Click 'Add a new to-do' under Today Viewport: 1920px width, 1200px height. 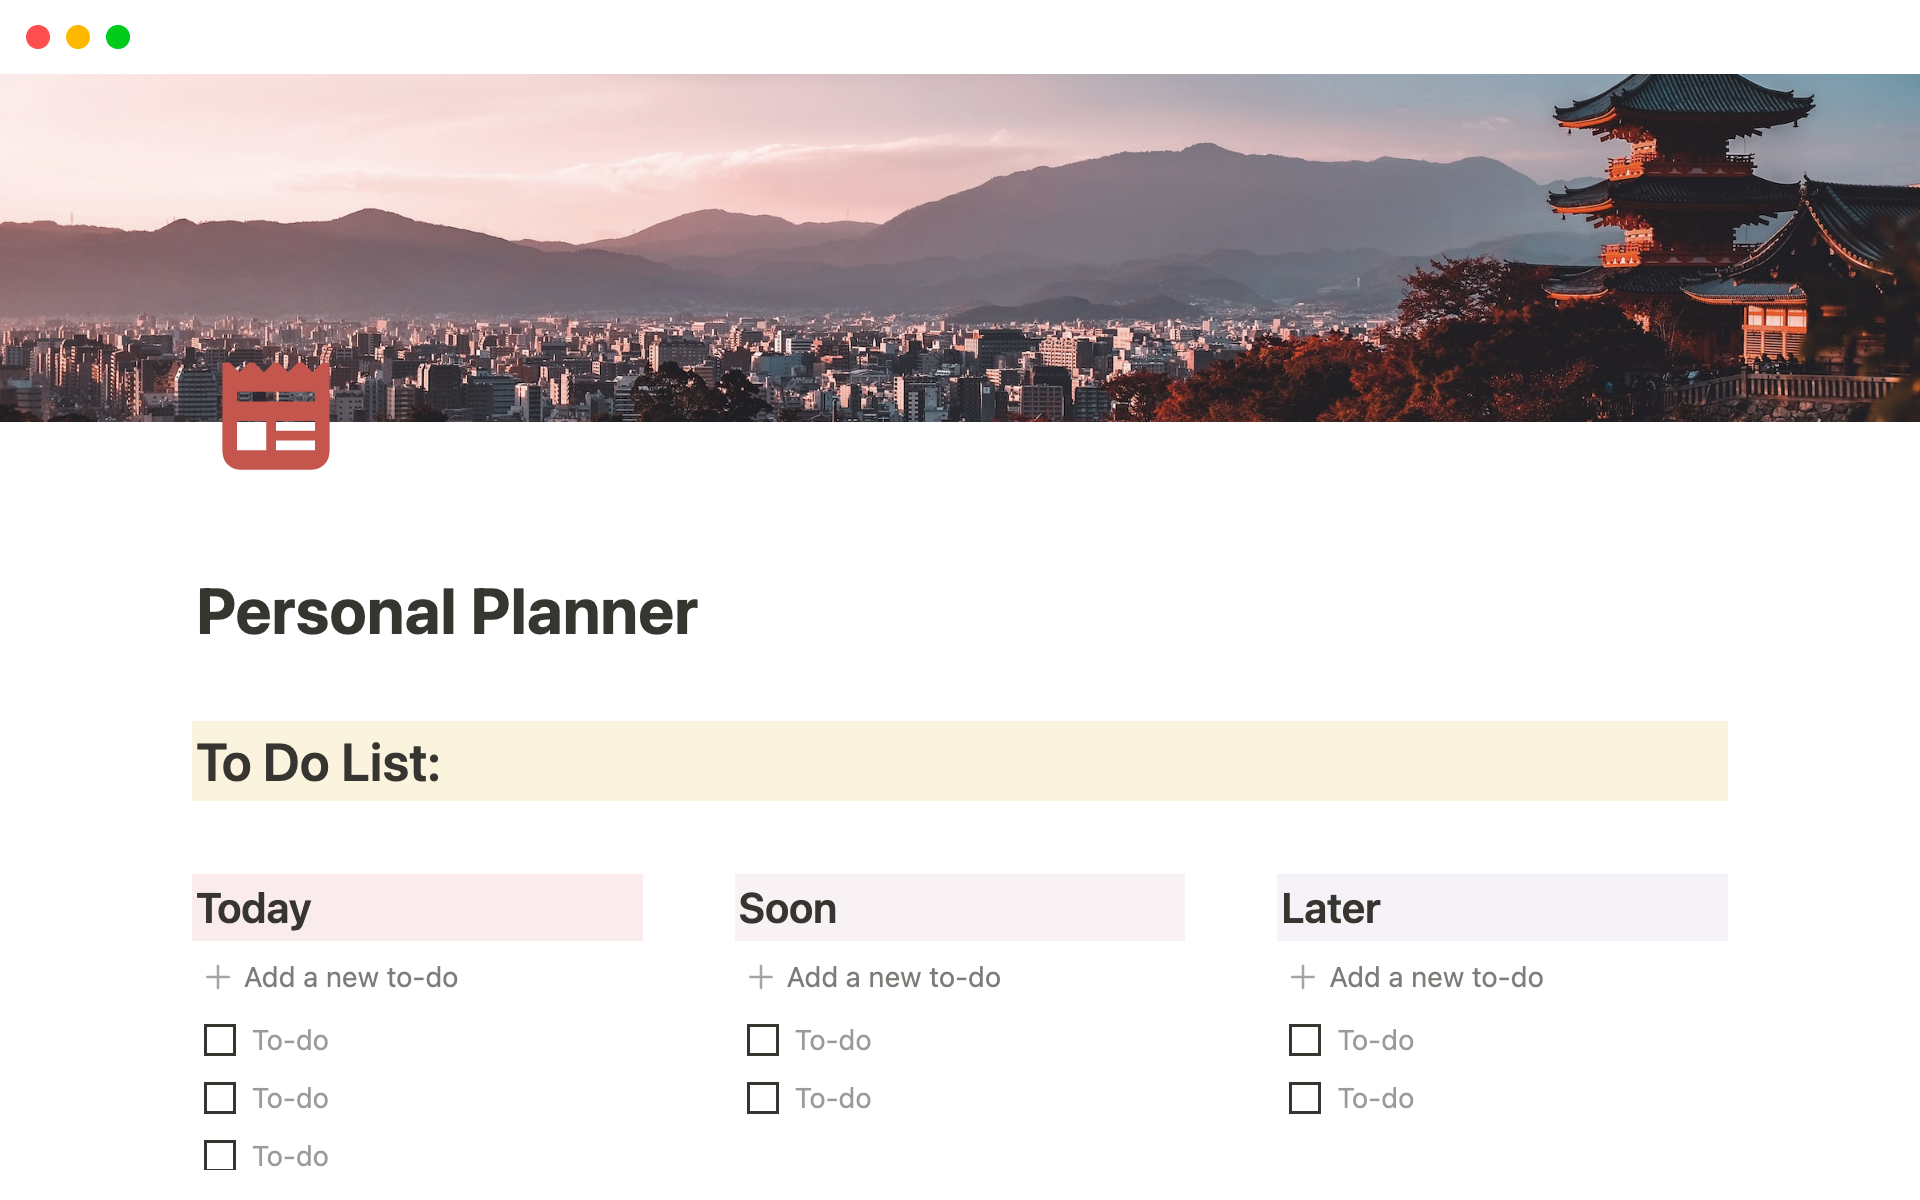(351, 977)
